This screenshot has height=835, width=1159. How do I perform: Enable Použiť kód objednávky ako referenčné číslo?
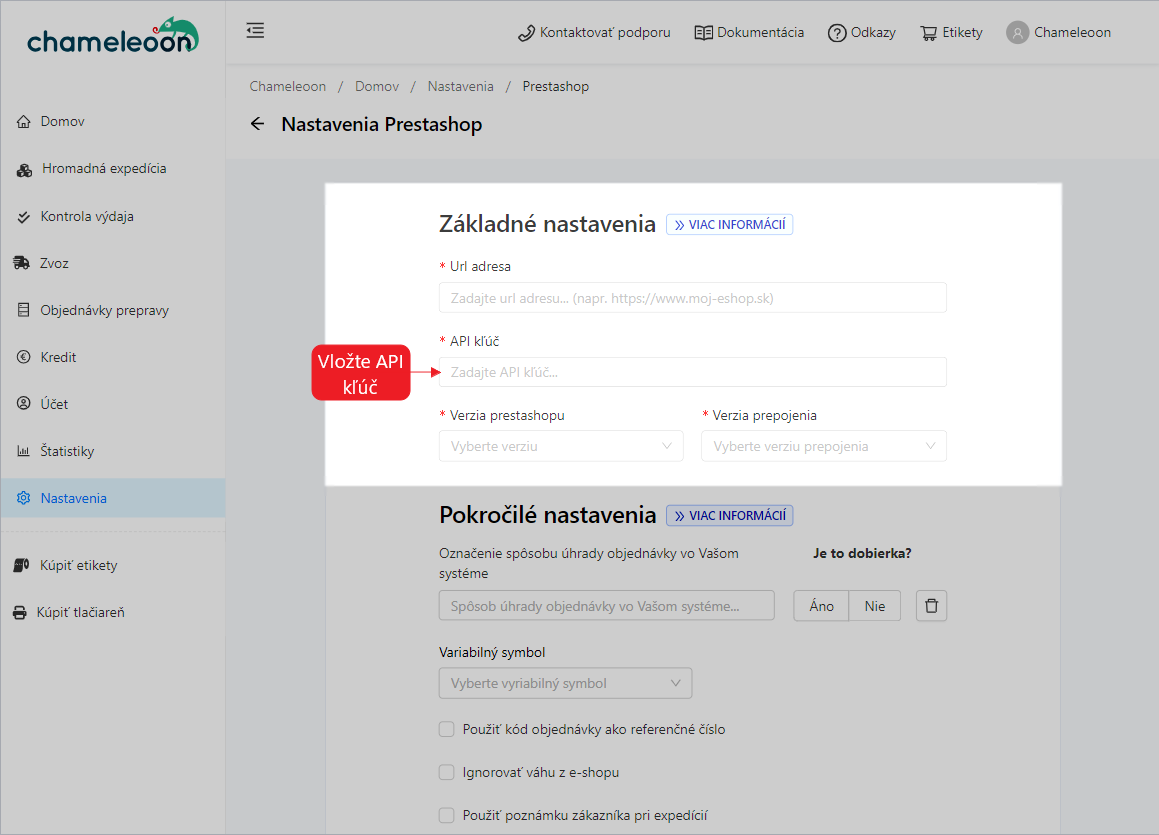447,729
